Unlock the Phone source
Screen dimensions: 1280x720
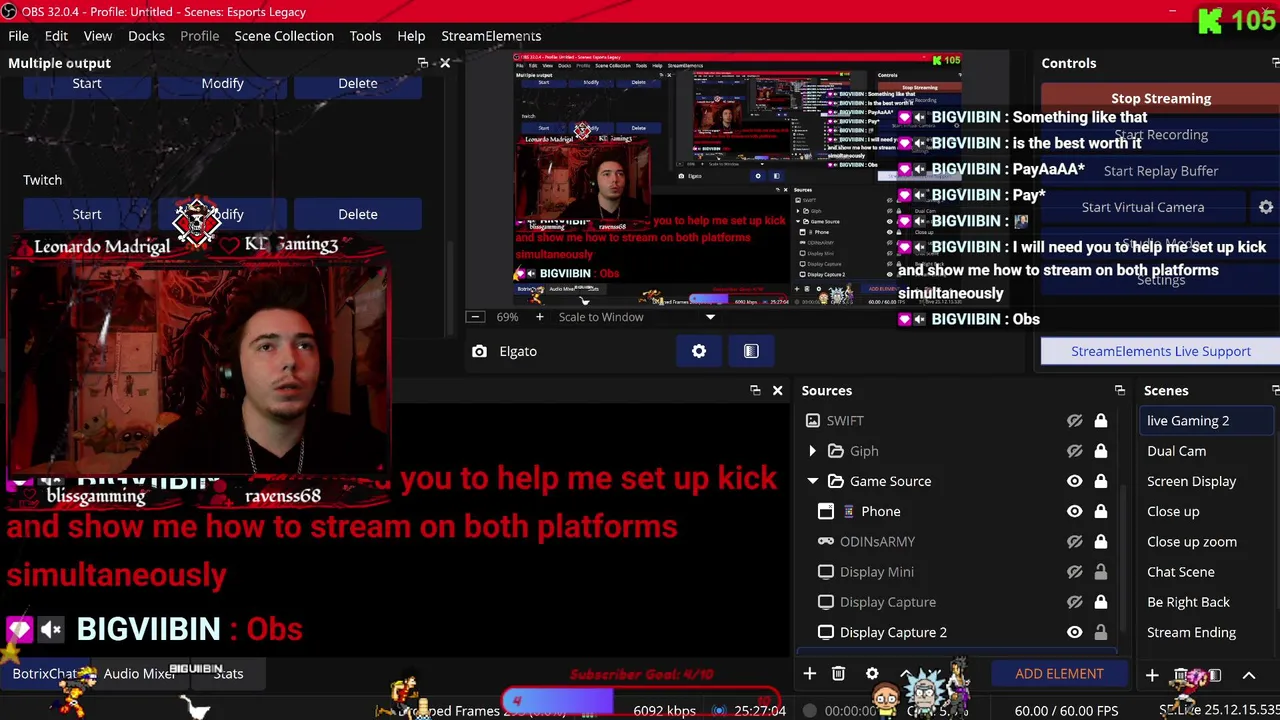click(x=1101, y=511)
